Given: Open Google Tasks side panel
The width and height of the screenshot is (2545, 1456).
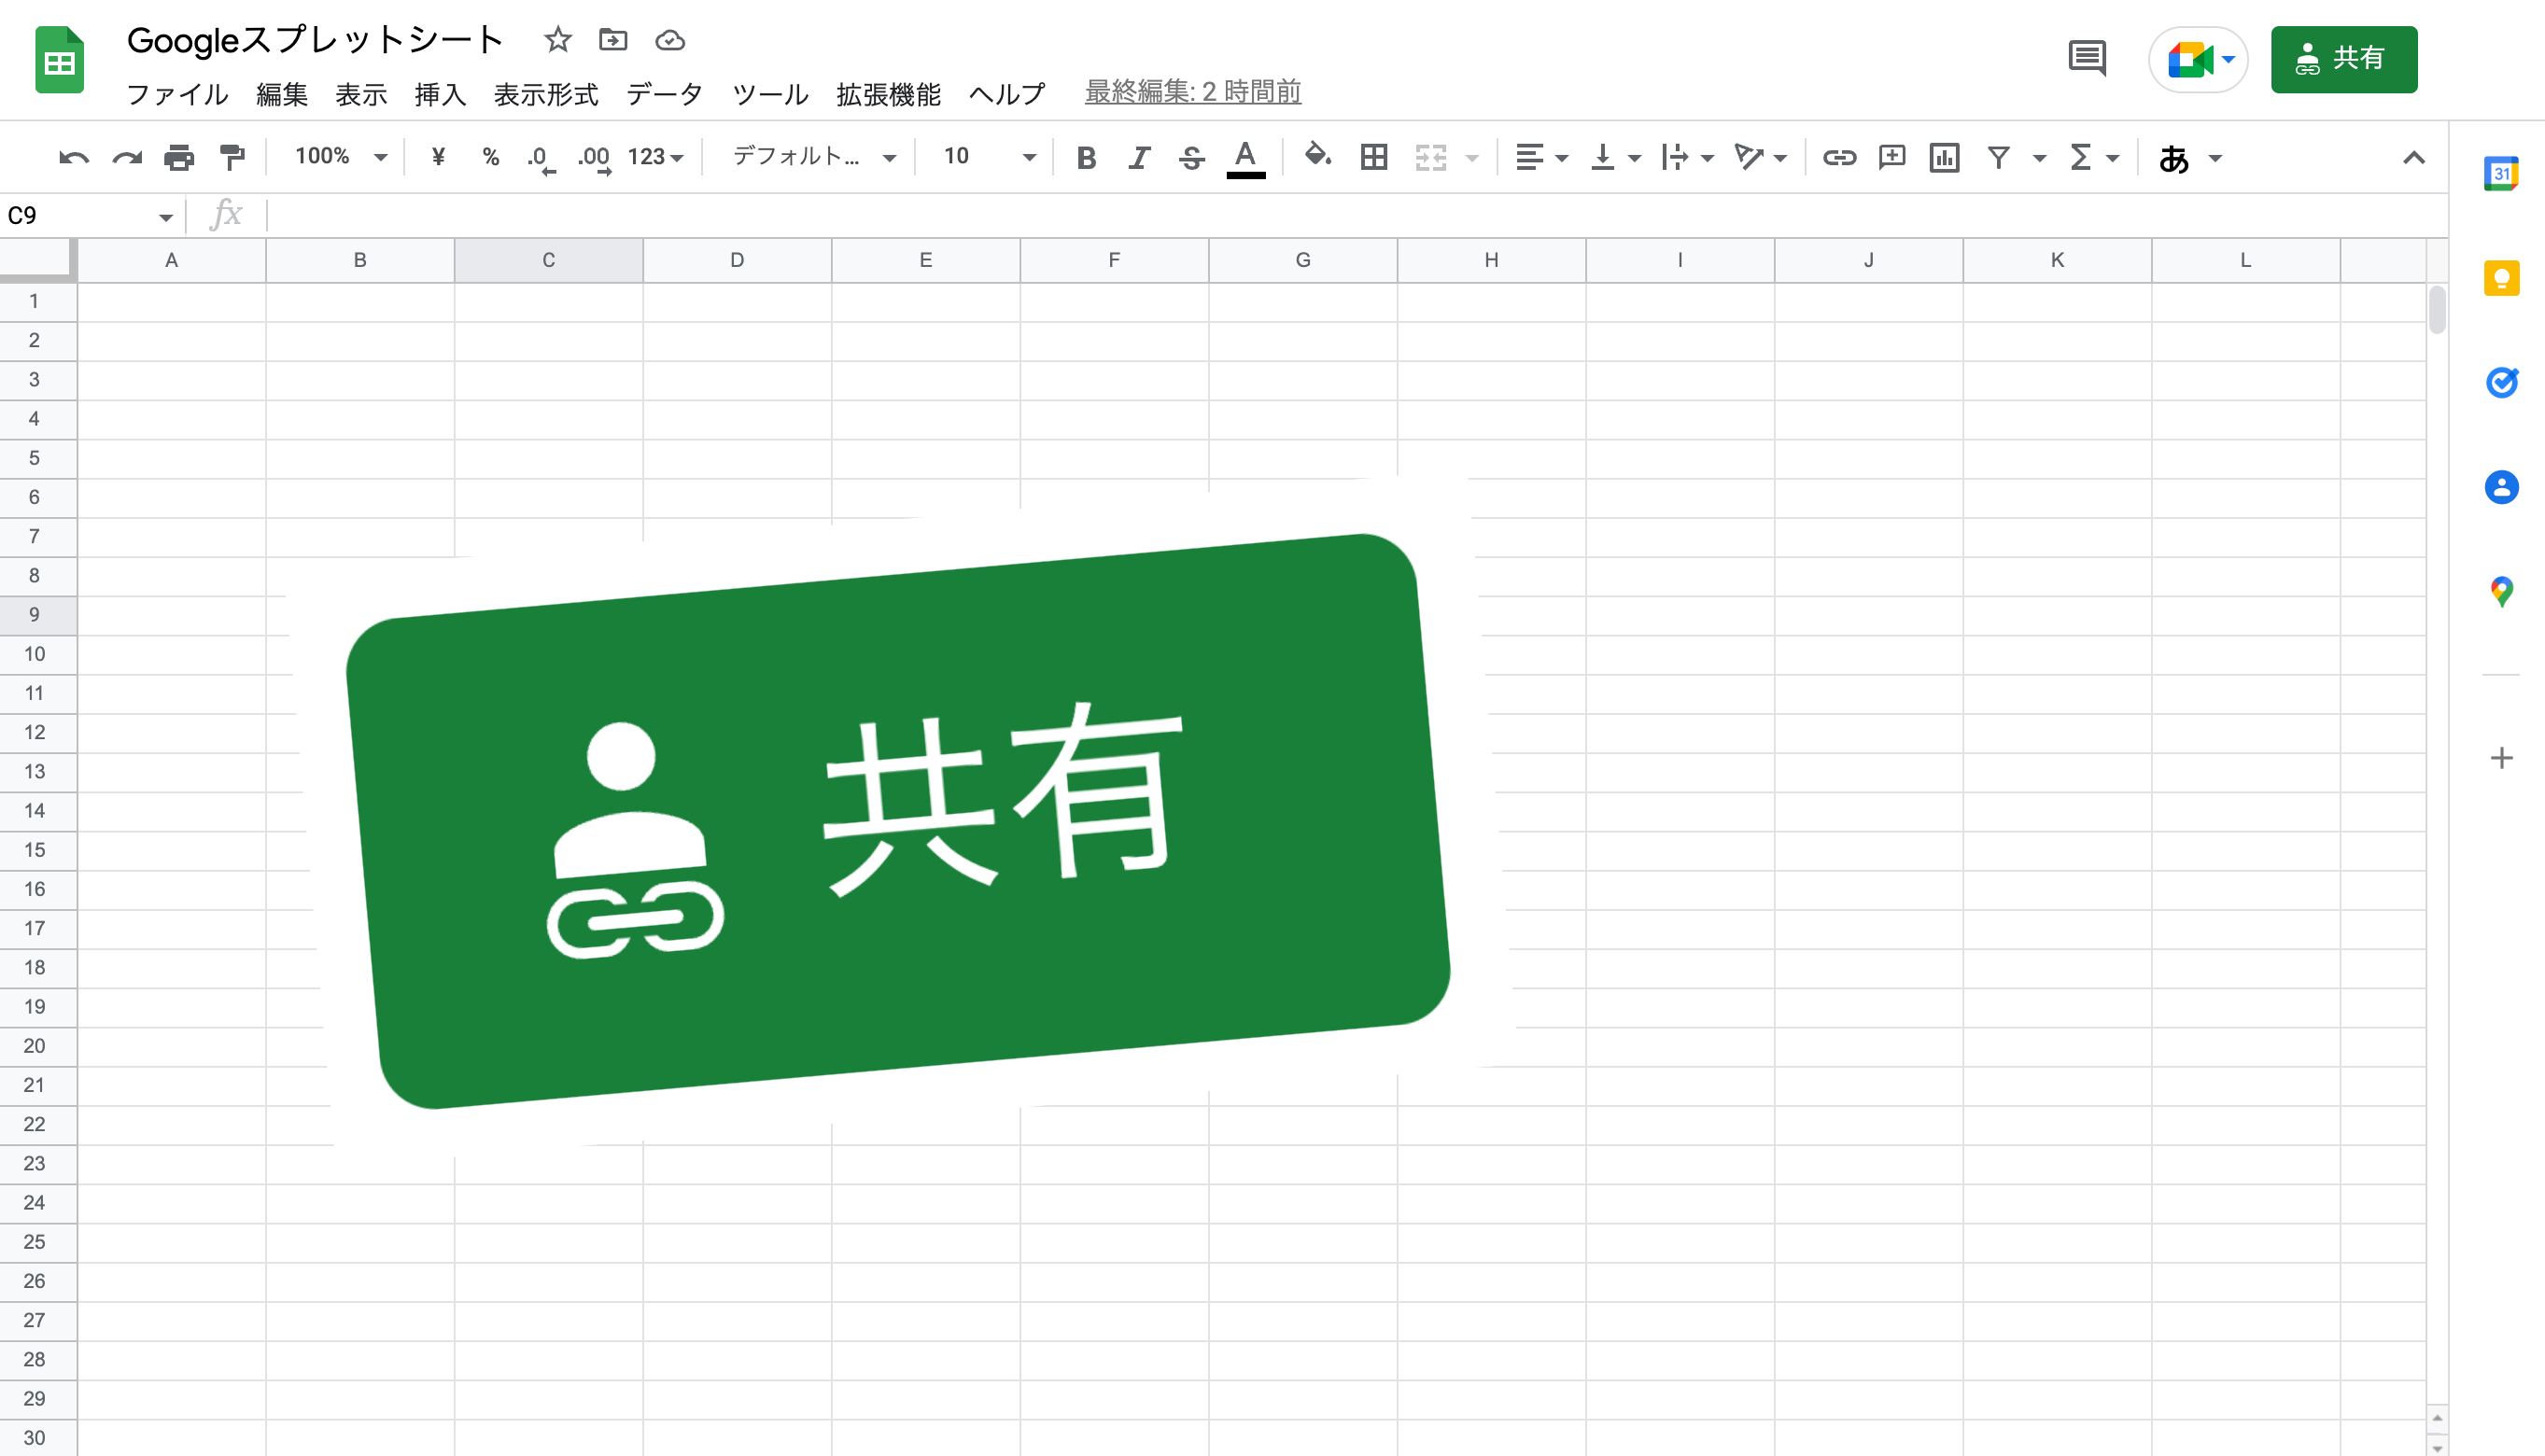Looking at the screenshot, I should point(2501,382).
